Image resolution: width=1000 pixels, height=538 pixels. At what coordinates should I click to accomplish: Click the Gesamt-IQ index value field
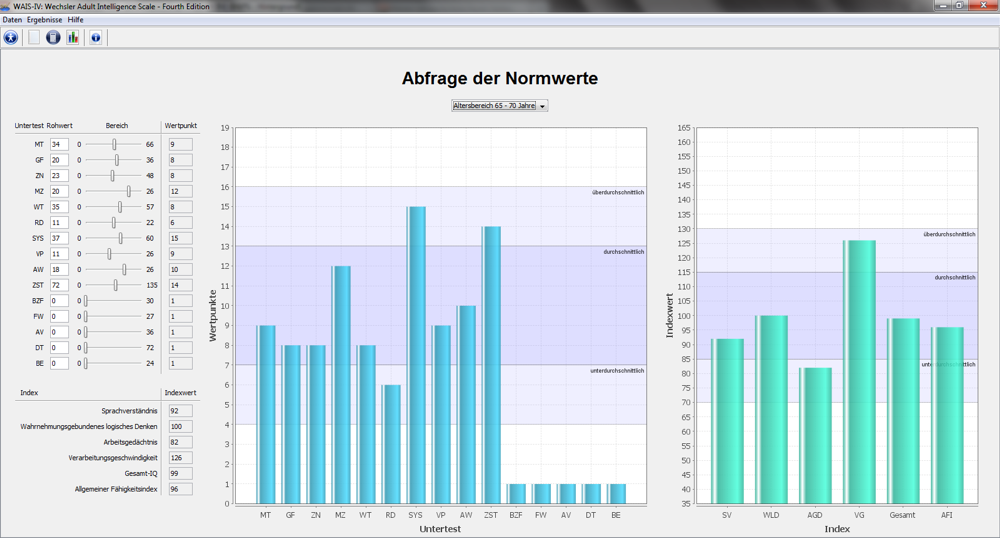point(180,473)
